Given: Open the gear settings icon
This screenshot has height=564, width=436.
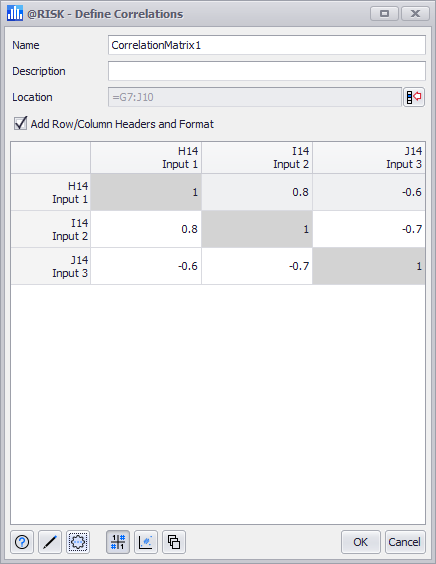Looking at the screenshot, I should (x=78, y=542).
